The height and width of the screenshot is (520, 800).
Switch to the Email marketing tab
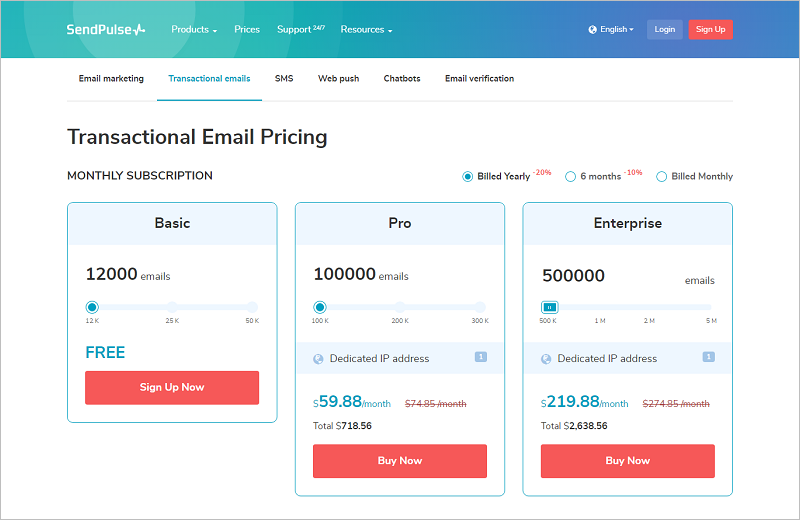pos(111,79)
